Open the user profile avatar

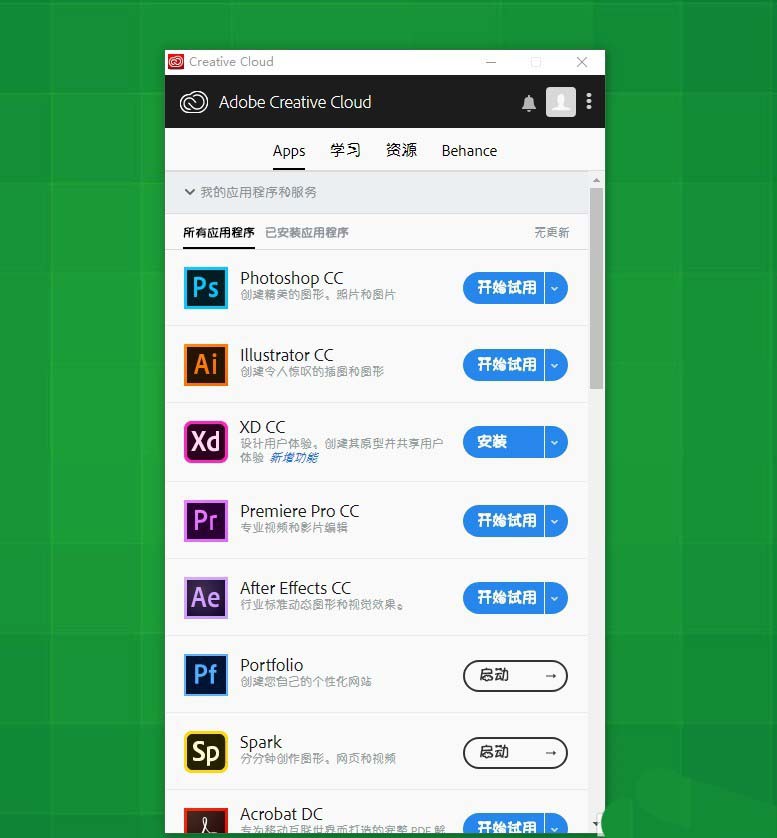[561, 102]
